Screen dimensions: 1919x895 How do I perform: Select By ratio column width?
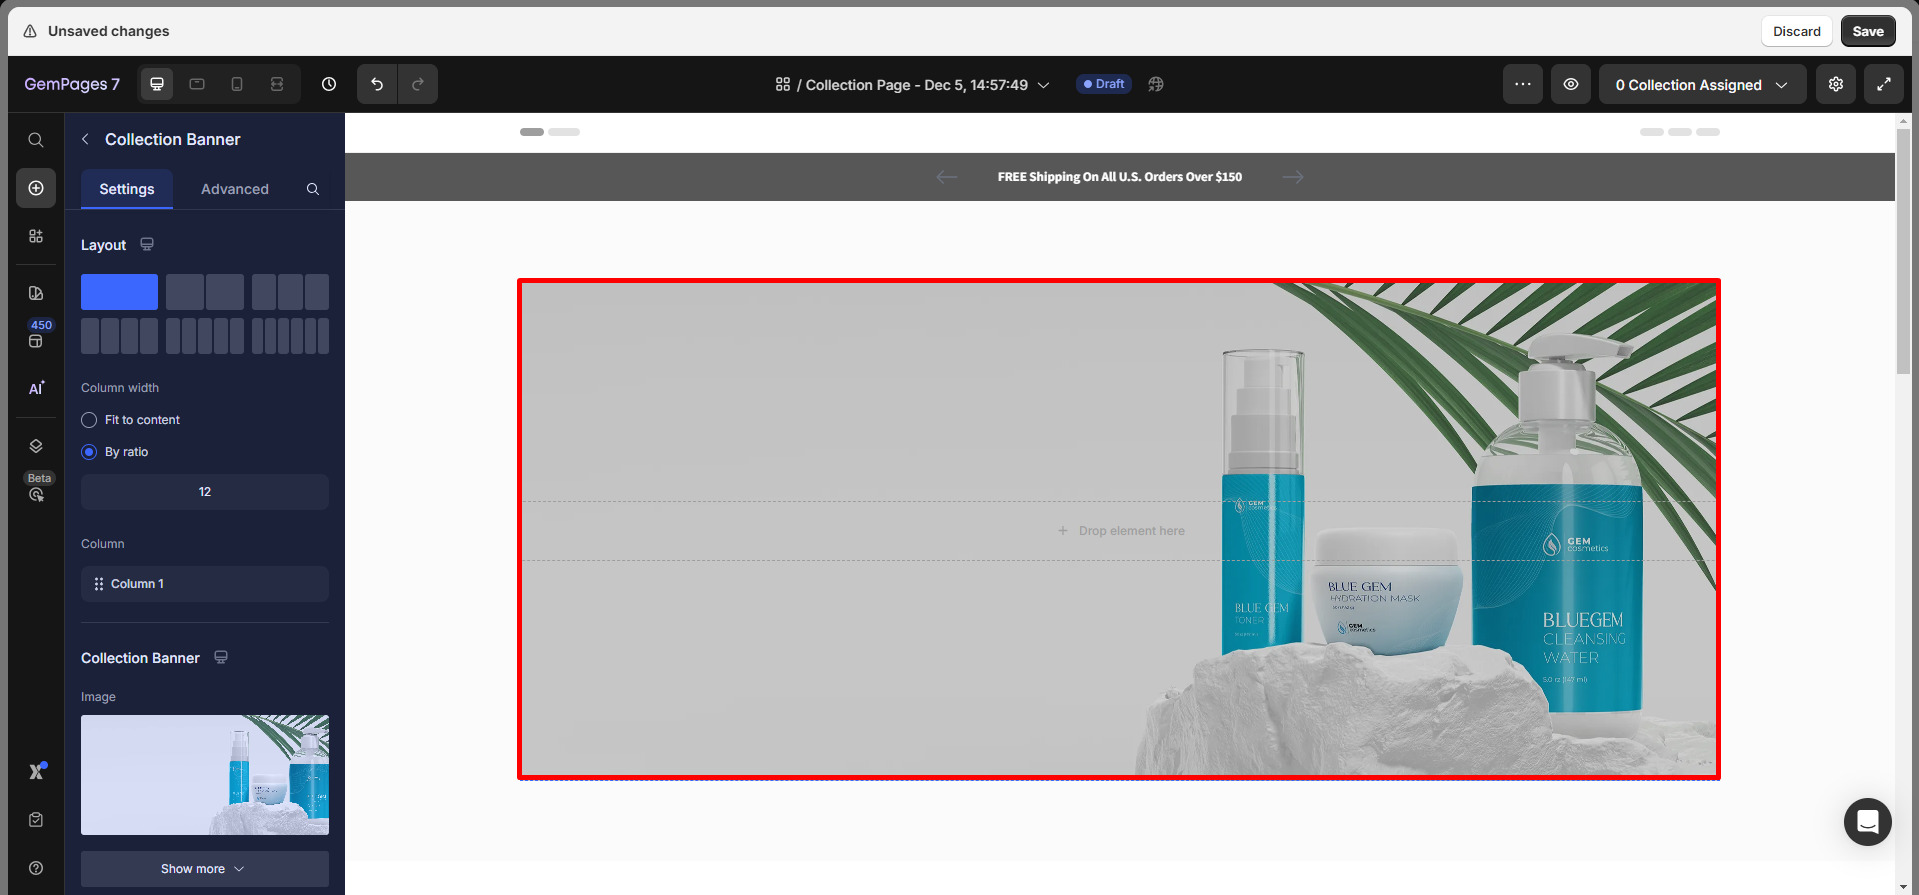point(89,452)
